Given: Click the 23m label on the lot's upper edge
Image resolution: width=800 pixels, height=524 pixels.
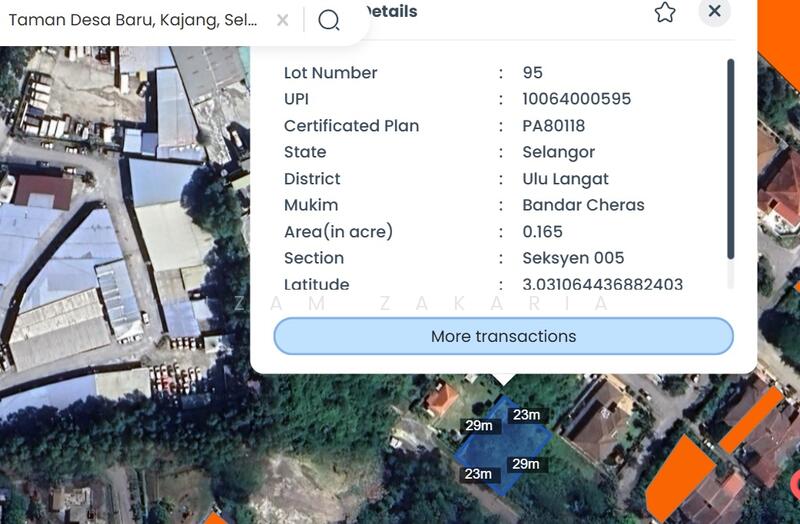Looking at the screenshot, I should pyautogui.click(x=526, y=415).
